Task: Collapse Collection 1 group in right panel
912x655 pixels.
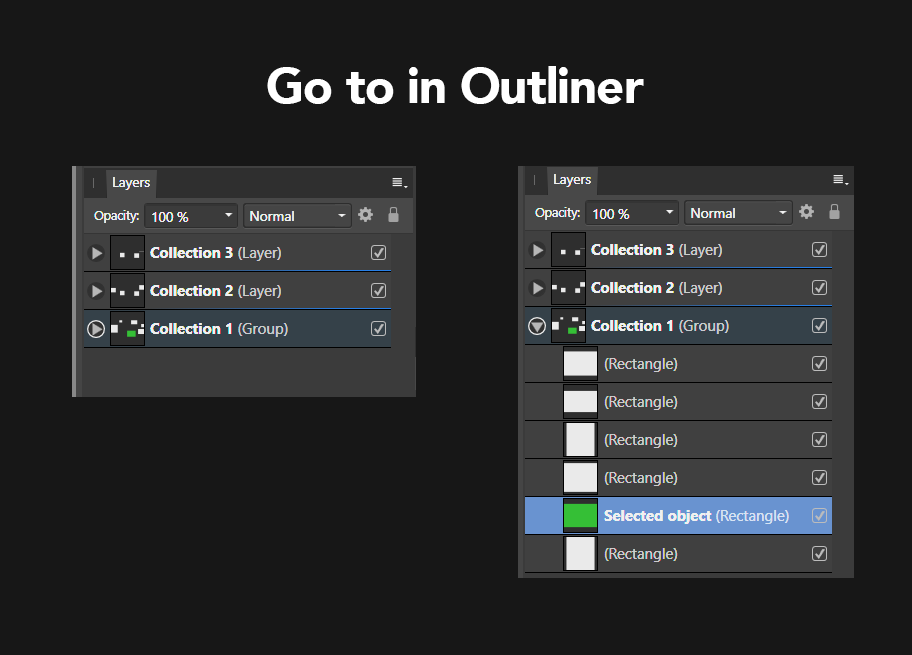Action: tap(537, 326)
